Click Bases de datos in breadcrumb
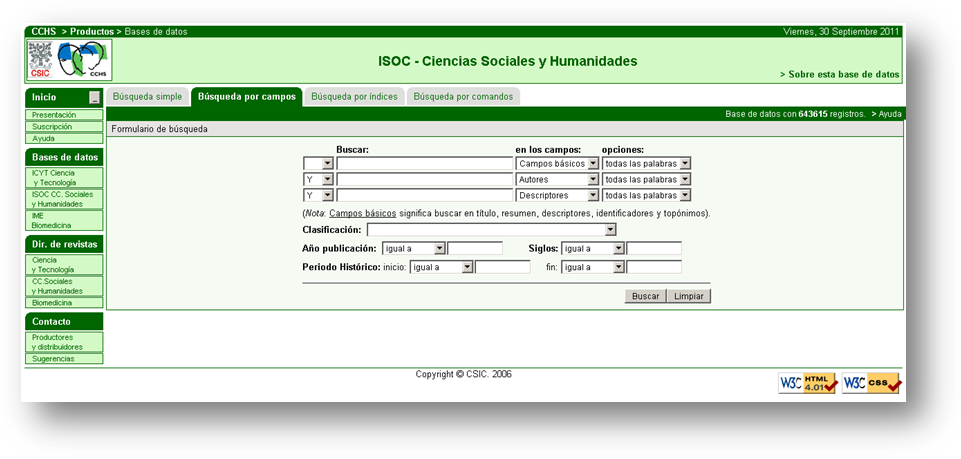 coord(156,31)
